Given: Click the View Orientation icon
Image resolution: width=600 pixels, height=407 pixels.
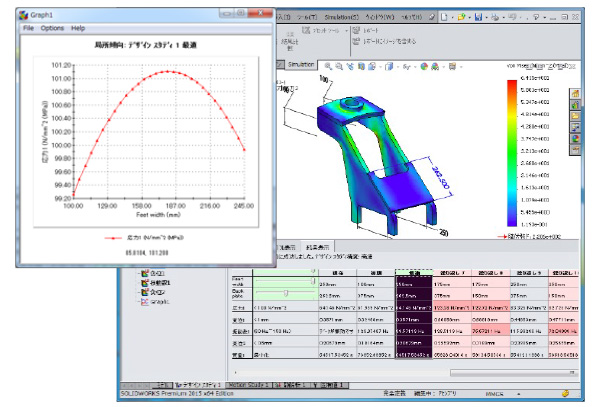Looking at the screenshot, I should point(372,67).
